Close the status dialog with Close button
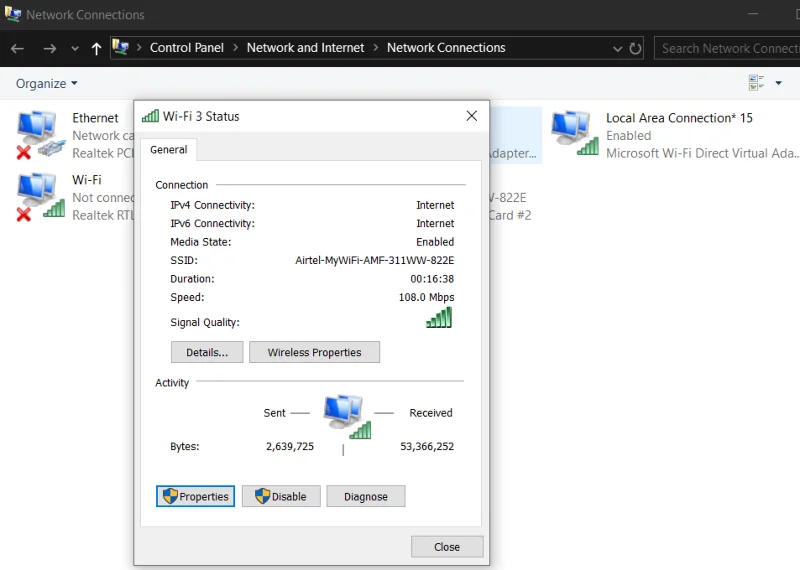The image size is (800, 570). tap(447, 547)
